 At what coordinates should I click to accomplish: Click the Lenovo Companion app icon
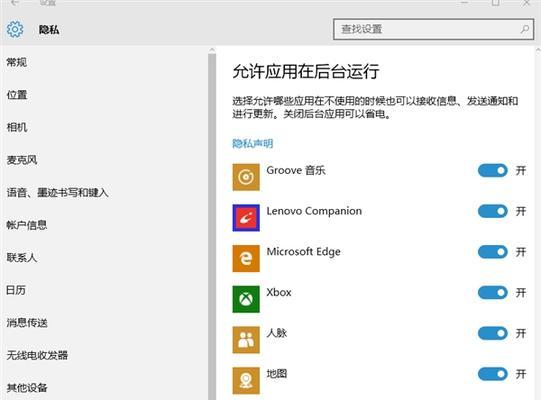pyautogui.click(x=246, y=218)
